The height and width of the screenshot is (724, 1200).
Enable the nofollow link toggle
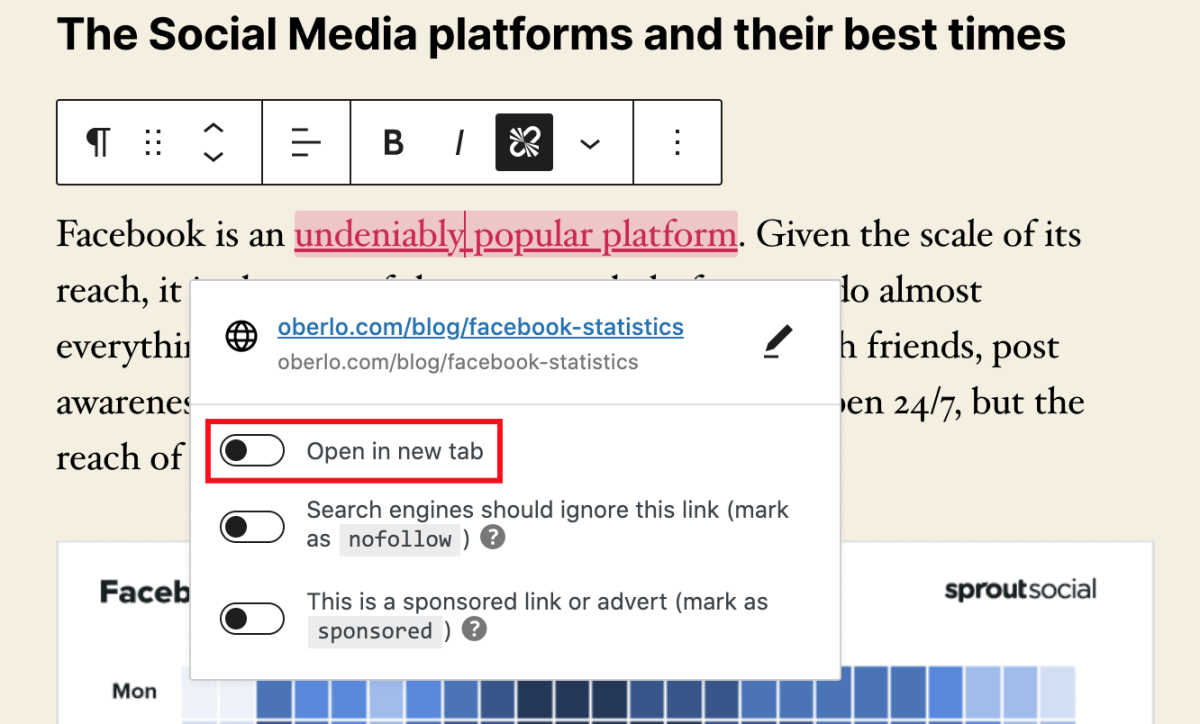(252, 525)
